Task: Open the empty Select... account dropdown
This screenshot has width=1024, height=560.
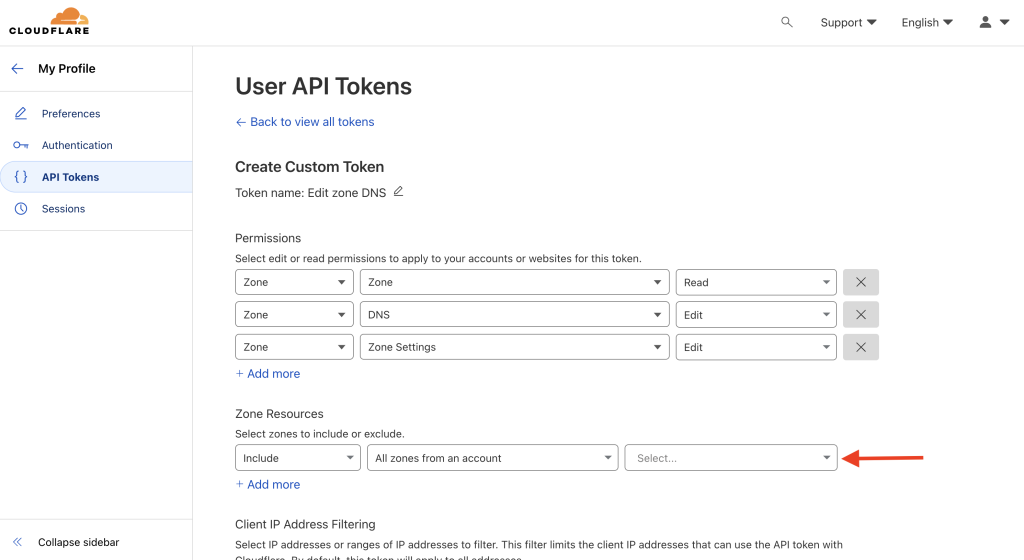Action: click(730, 458)
